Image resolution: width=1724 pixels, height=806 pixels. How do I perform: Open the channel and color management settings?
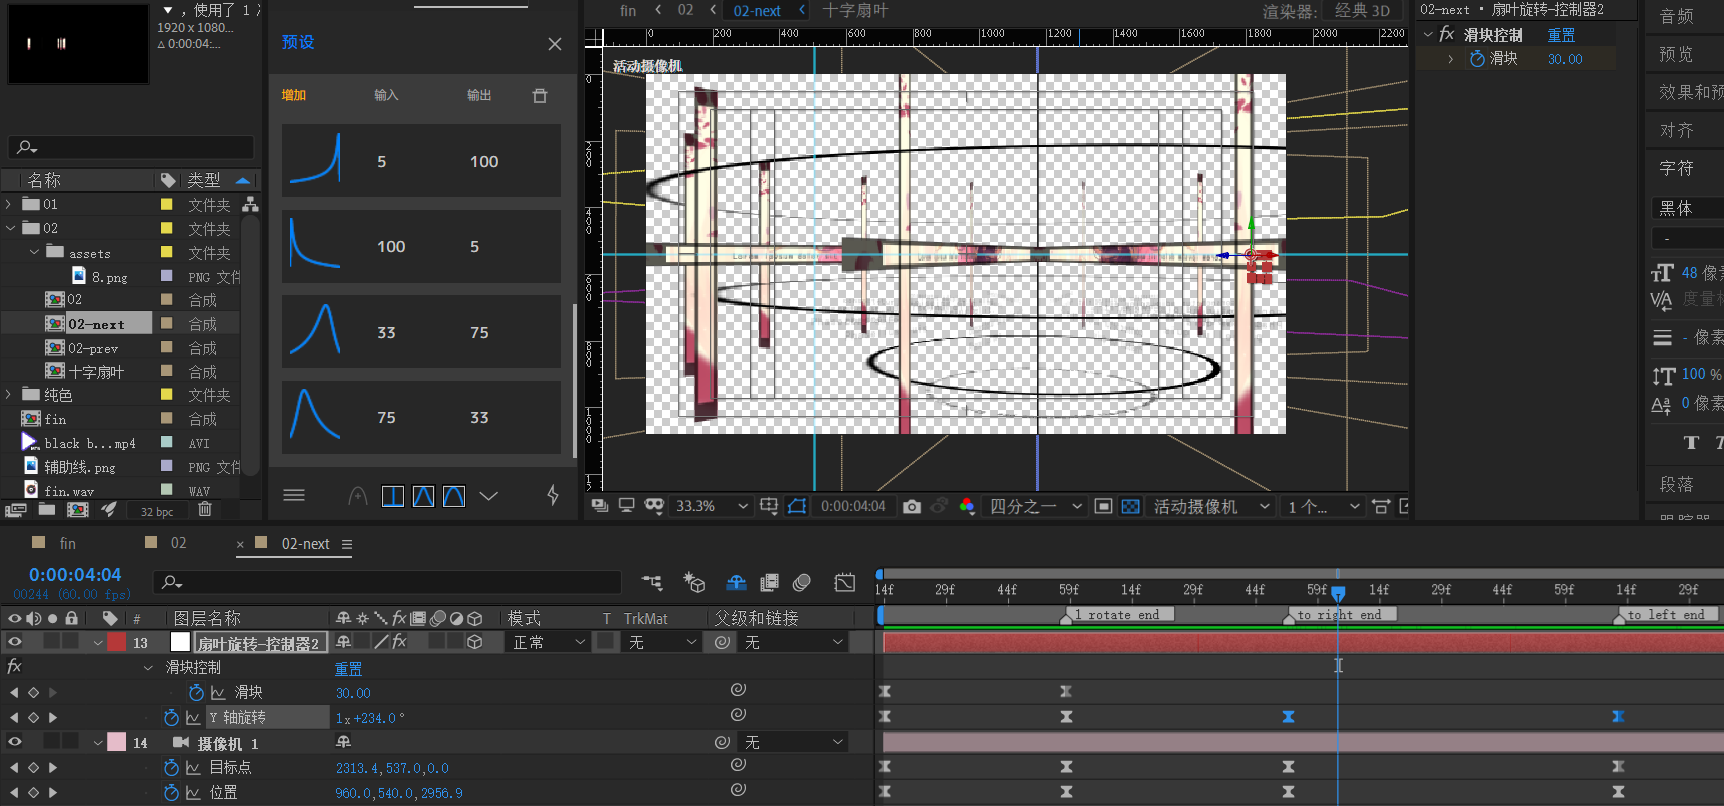click(x=967, y=506)
